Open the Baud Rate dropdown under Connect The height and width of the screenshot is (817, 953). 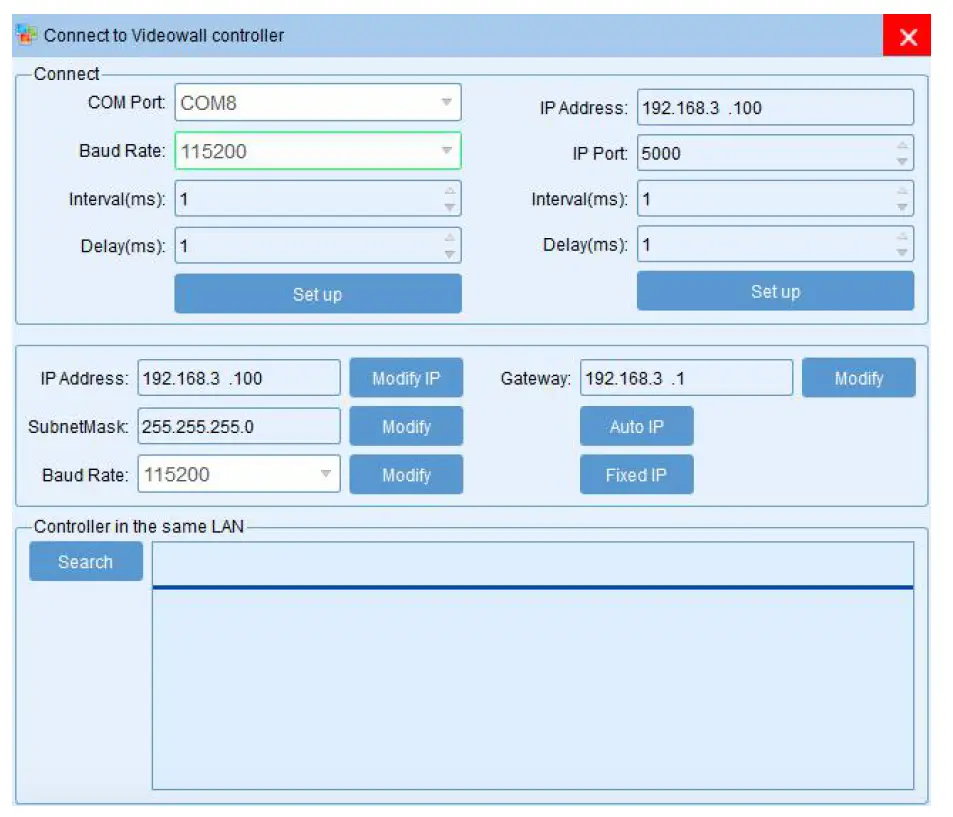(x=447, y=150)
